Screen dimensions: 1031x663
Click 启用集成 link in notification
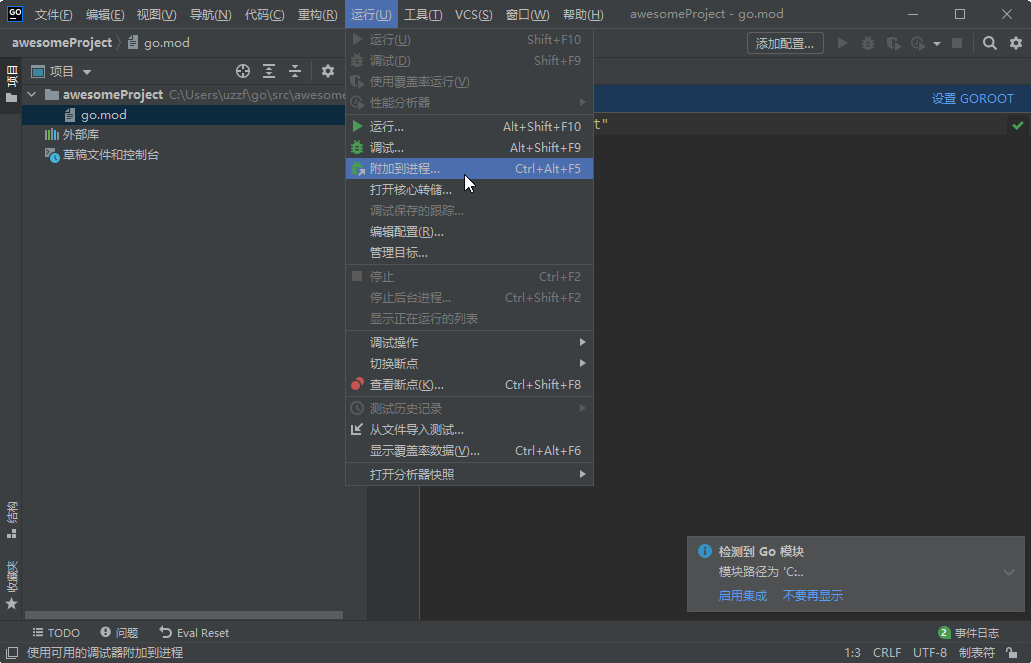click(x=742, y=595)
